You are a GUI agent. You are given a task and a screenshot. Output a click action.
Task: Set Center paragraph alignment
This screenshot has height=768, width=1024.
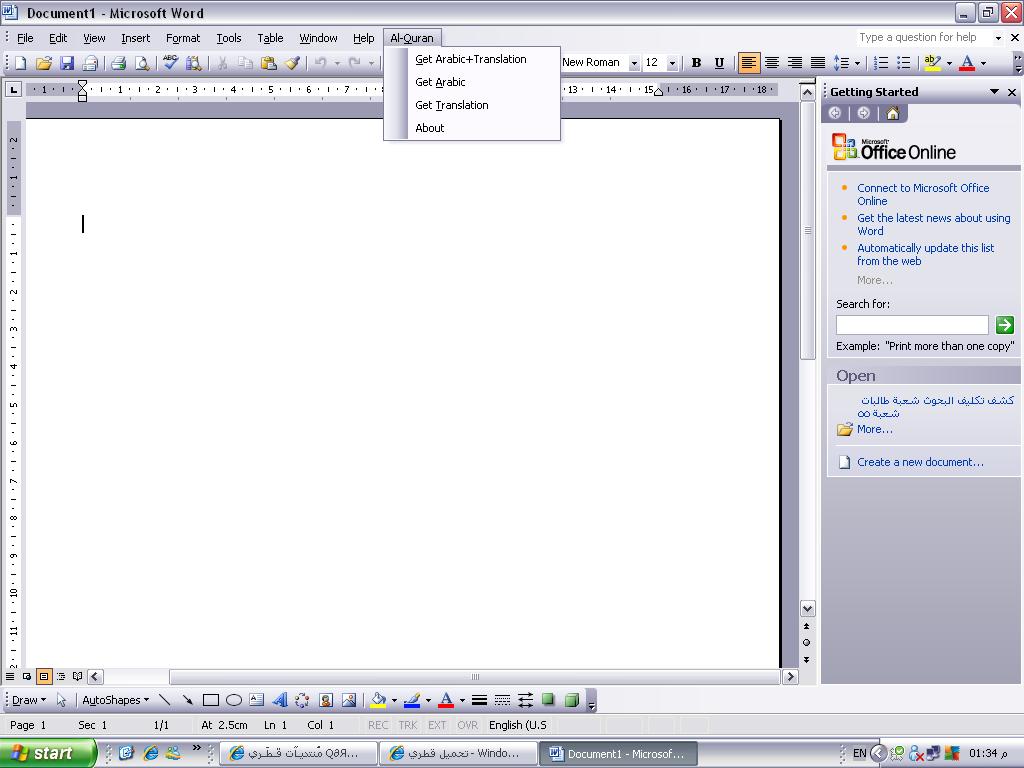click(772, 63)
